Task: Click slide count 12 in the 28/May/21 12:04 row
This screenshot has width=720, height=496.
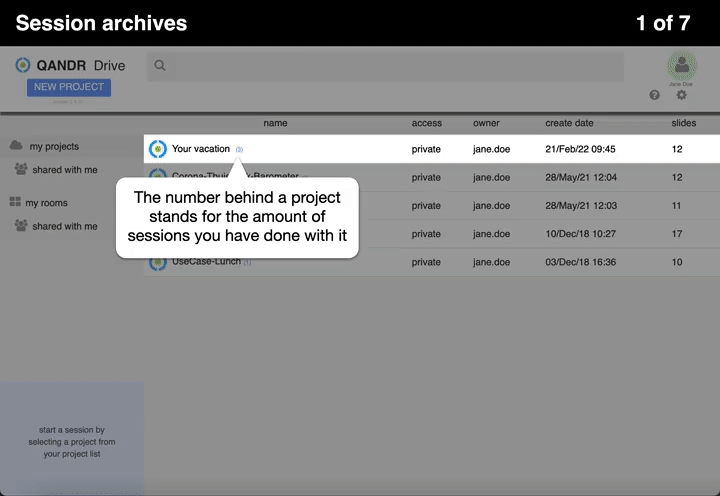Action: (677, 178)
